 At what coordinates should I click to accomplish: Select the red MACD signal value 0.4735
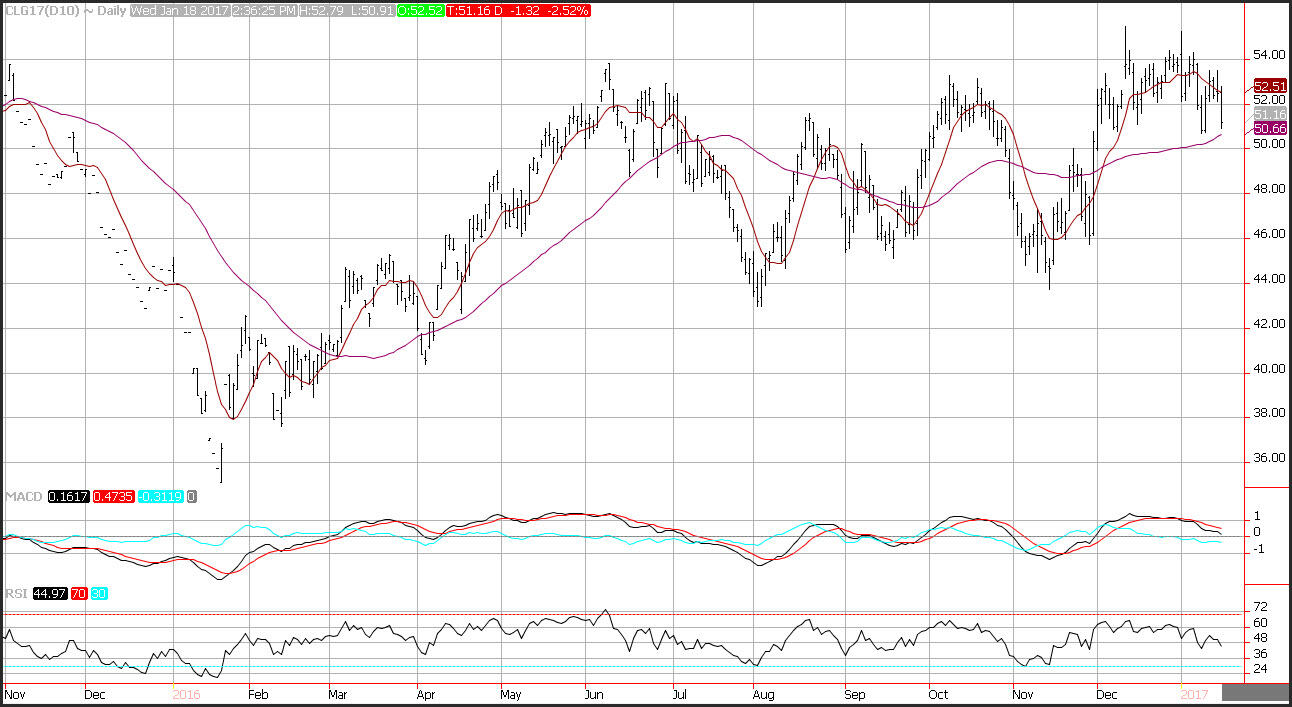113,497
